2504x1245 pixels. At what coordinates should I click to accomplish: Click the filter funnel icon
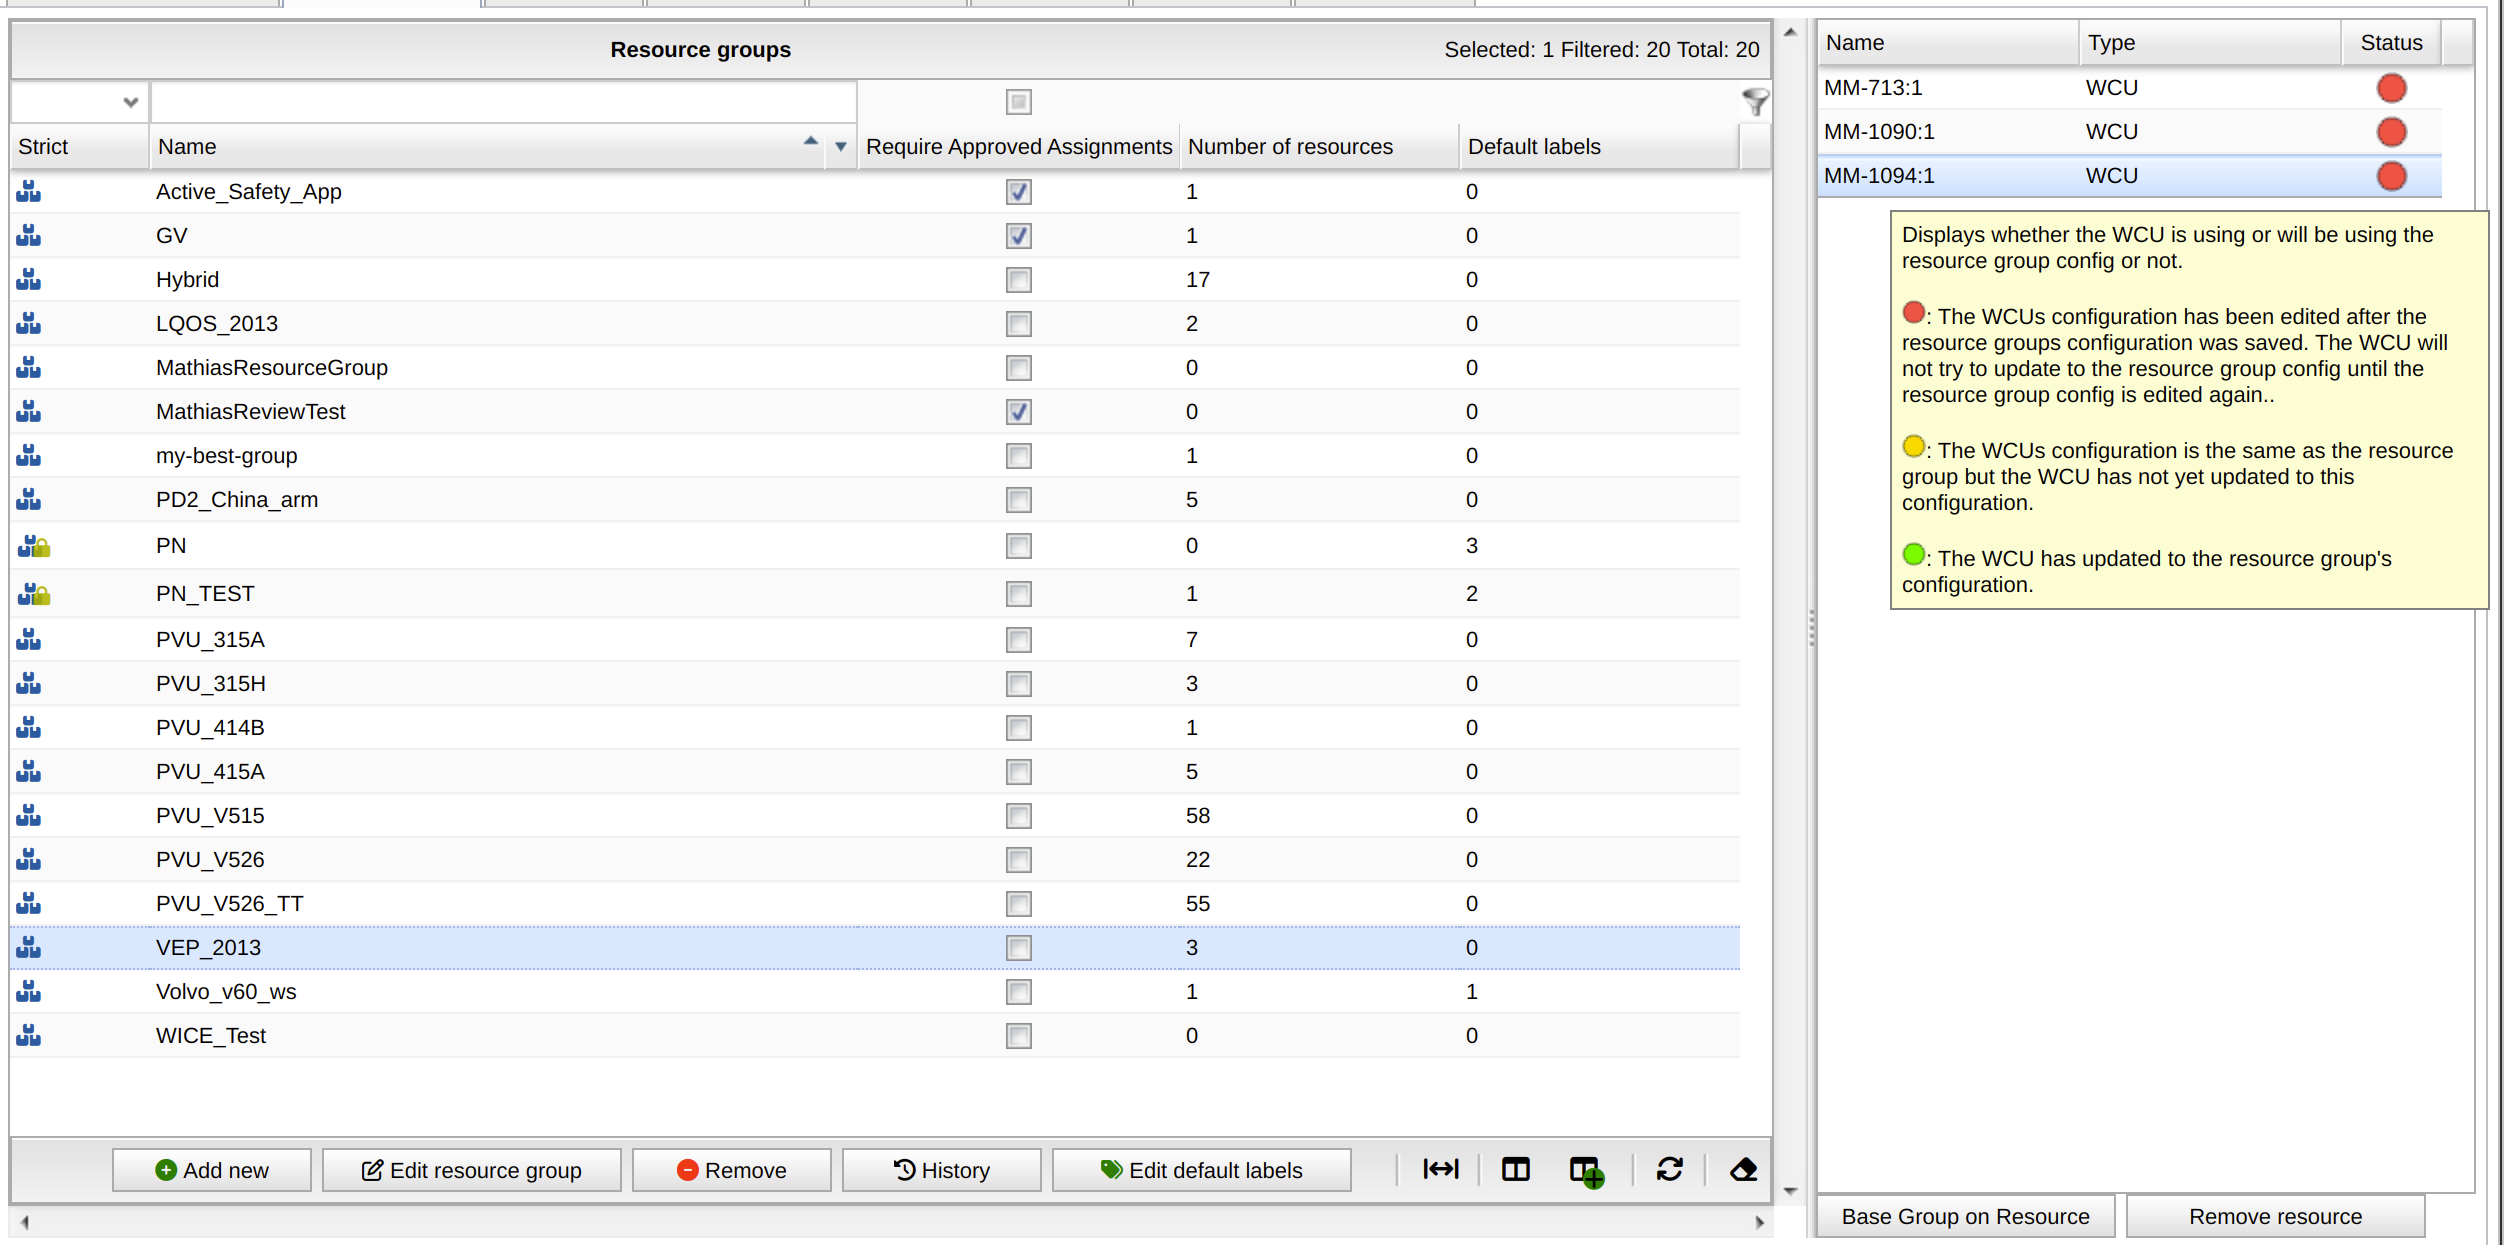pos(1755,101)
